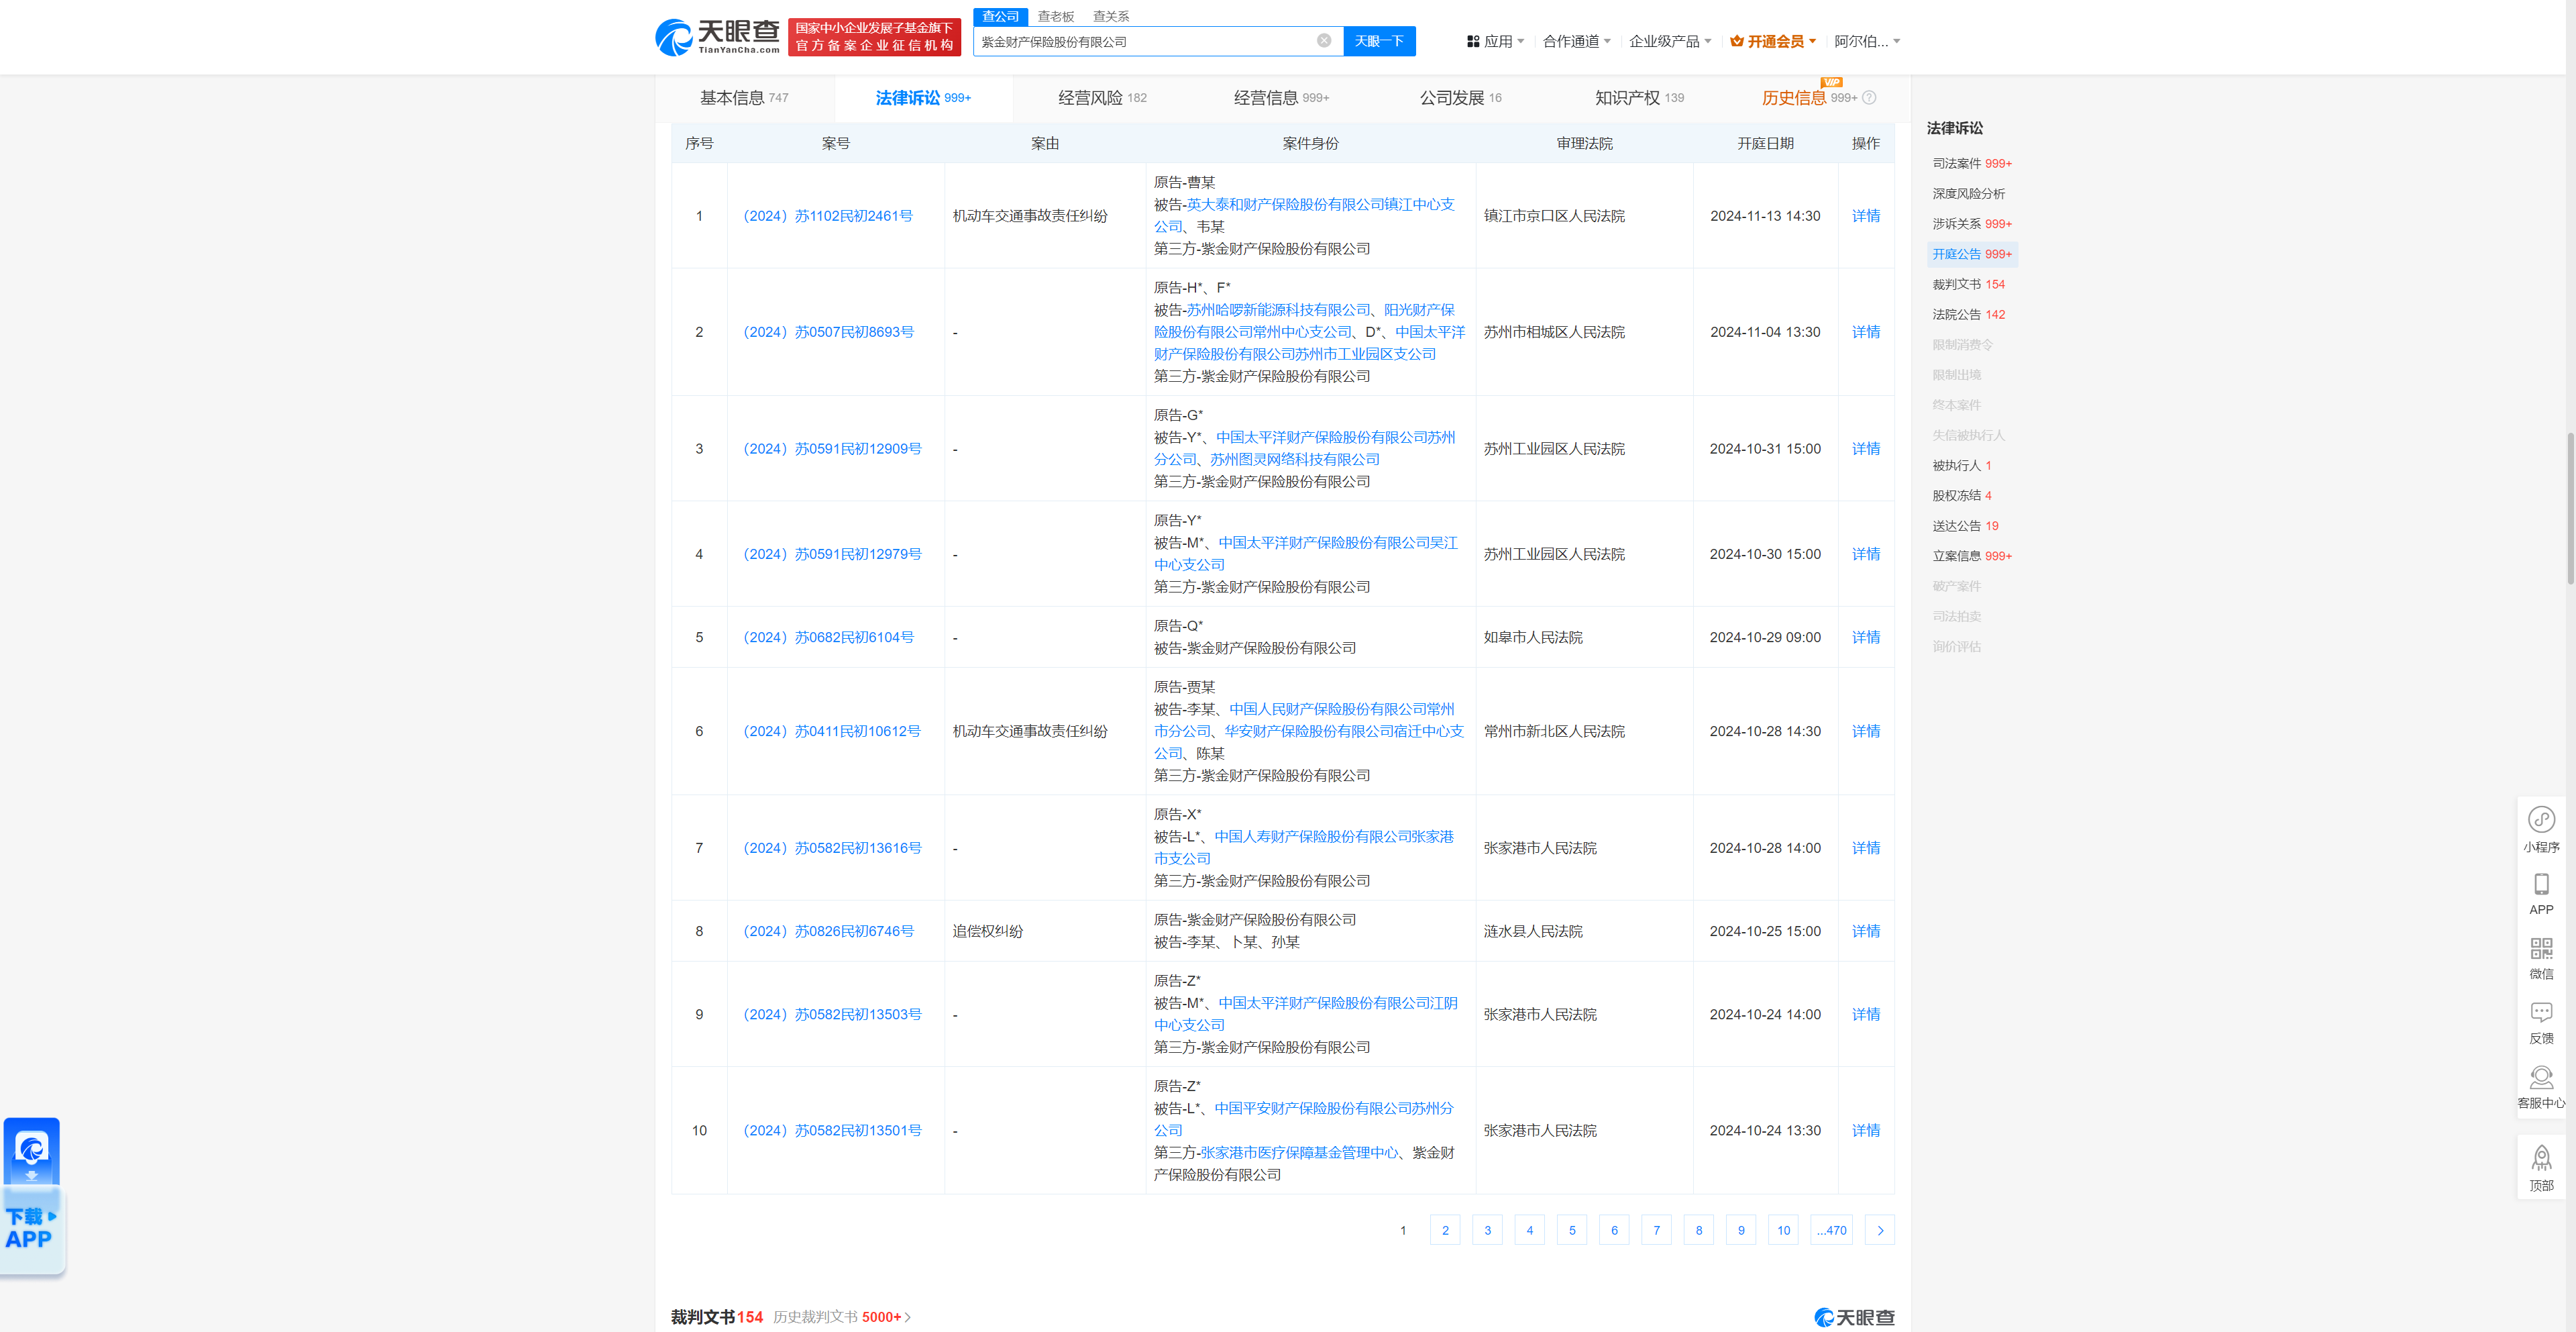Open the 应用 dropdown menu
This screenshot has height=1332, width=2576.
click(1496, 41)
